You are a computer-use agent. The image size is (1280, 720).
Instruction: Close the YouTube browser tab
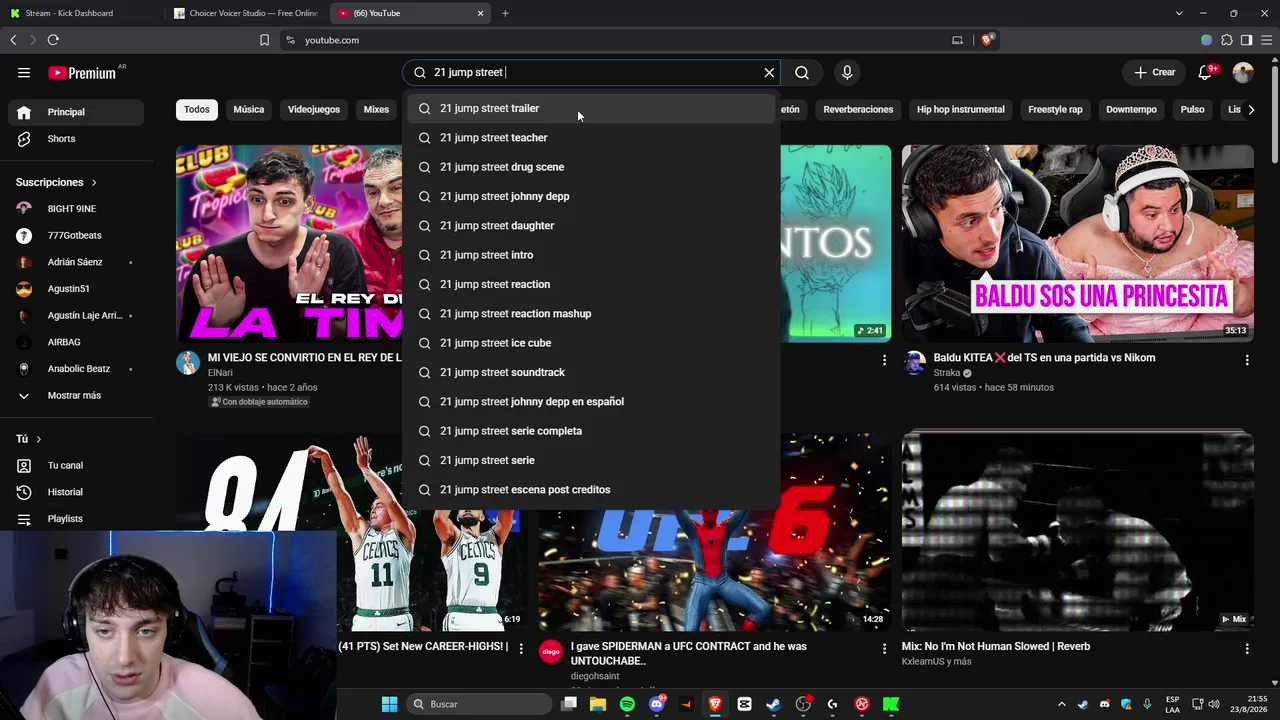(x=480, y=13)
